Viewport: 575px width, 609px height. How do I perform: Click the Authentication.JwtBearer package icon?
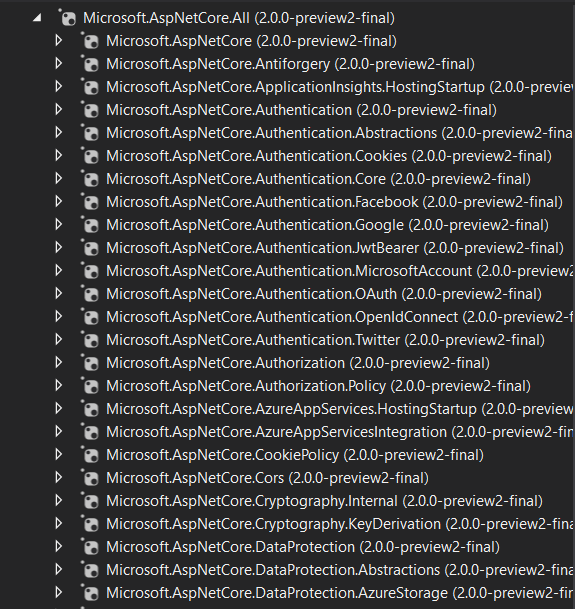(90, 247)
